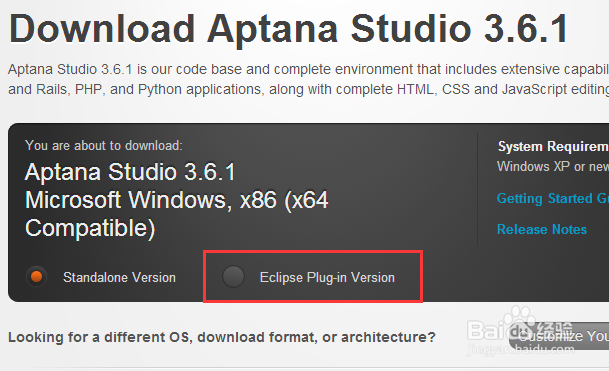Click the Customize Your Download button
The width and height of the screenshot is (609, 371).
(x=559, y=336)
